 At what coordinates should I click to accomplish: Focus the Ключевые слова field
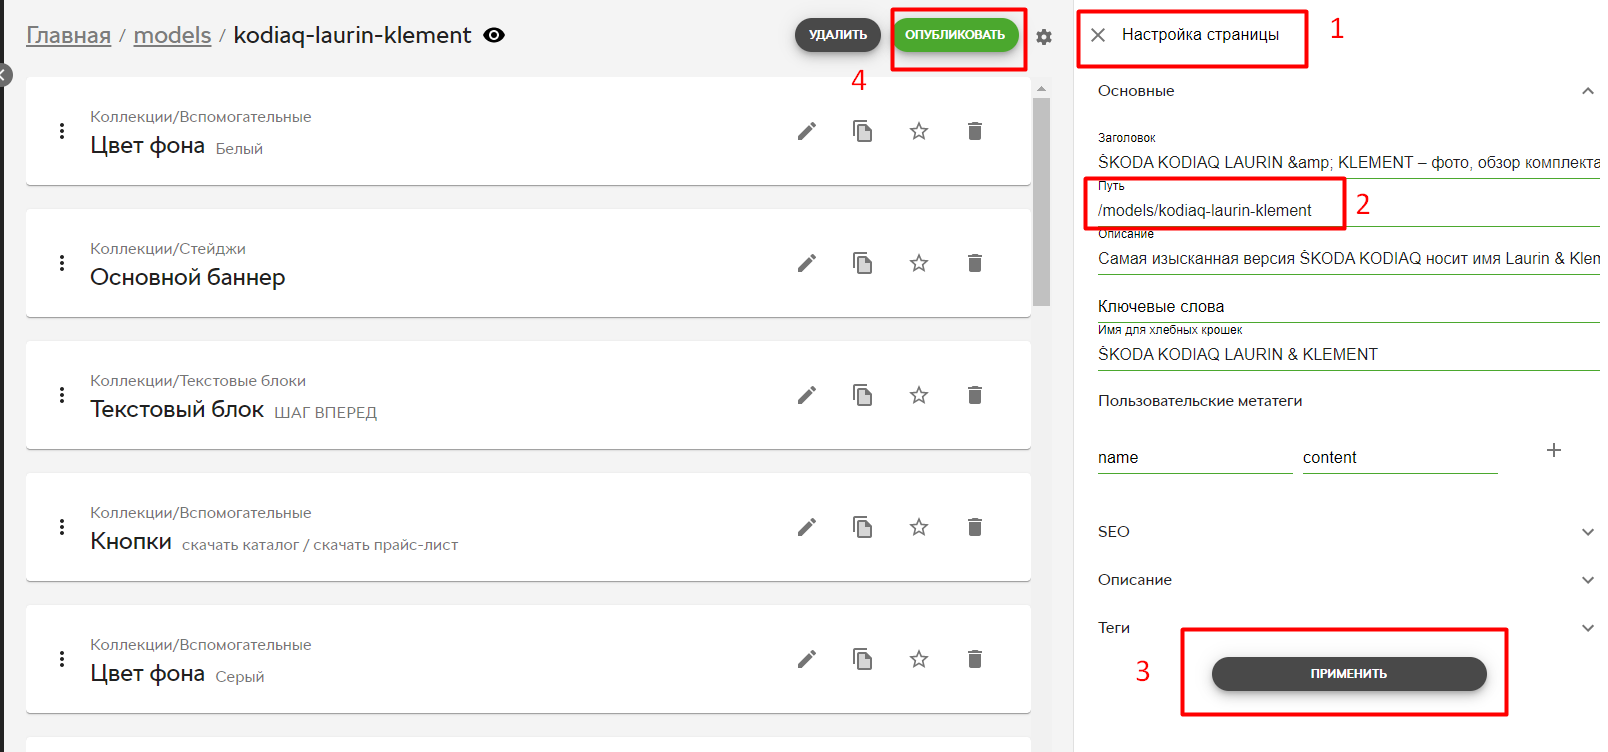1349,306
